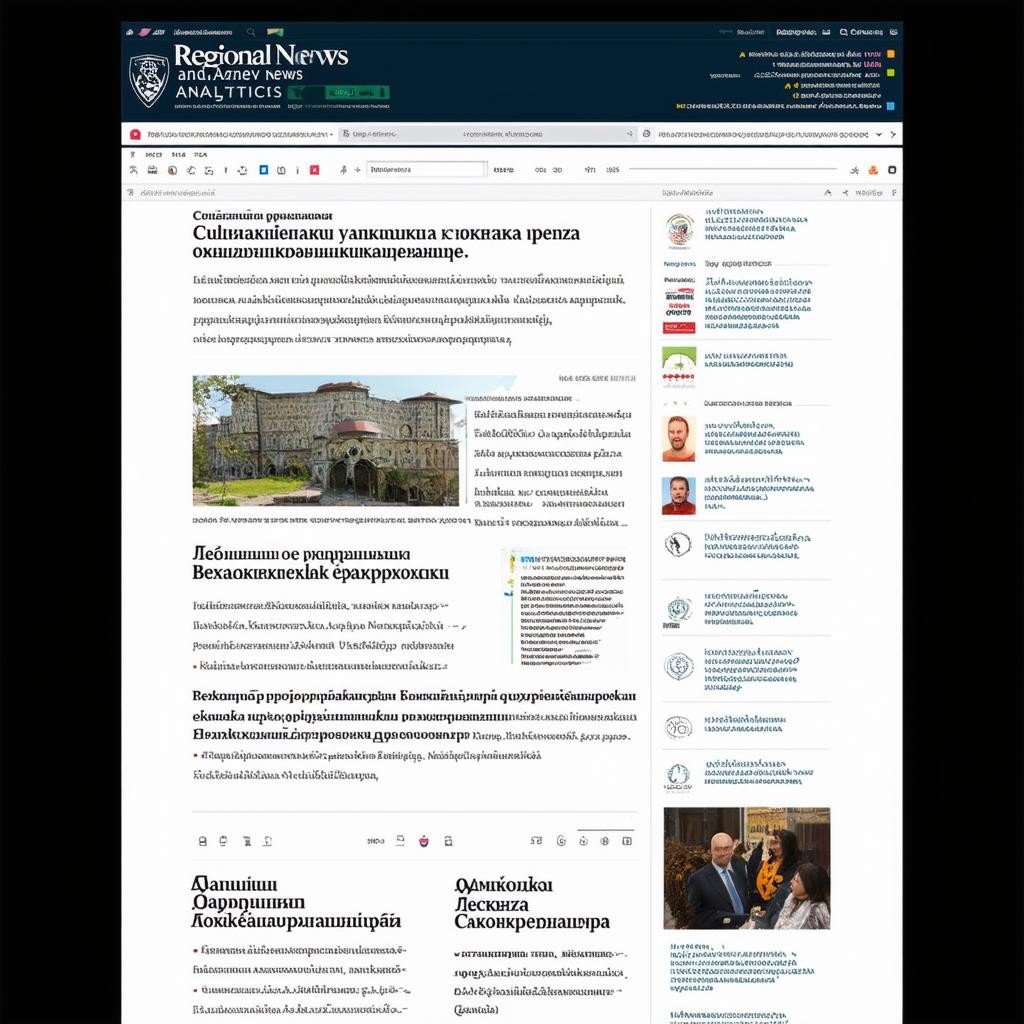Toggle the orange square indicator in header

tap(891, 55)
